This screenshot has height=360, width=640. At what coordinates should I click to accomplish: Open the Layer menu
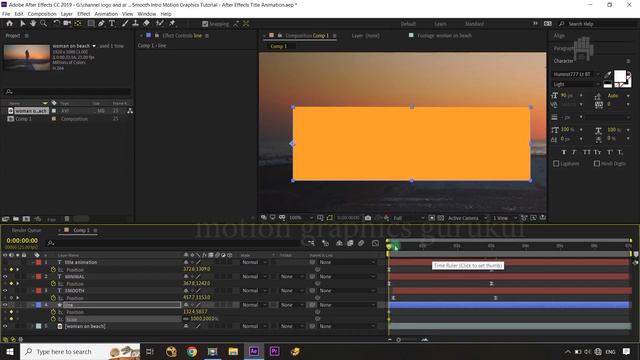67,14
